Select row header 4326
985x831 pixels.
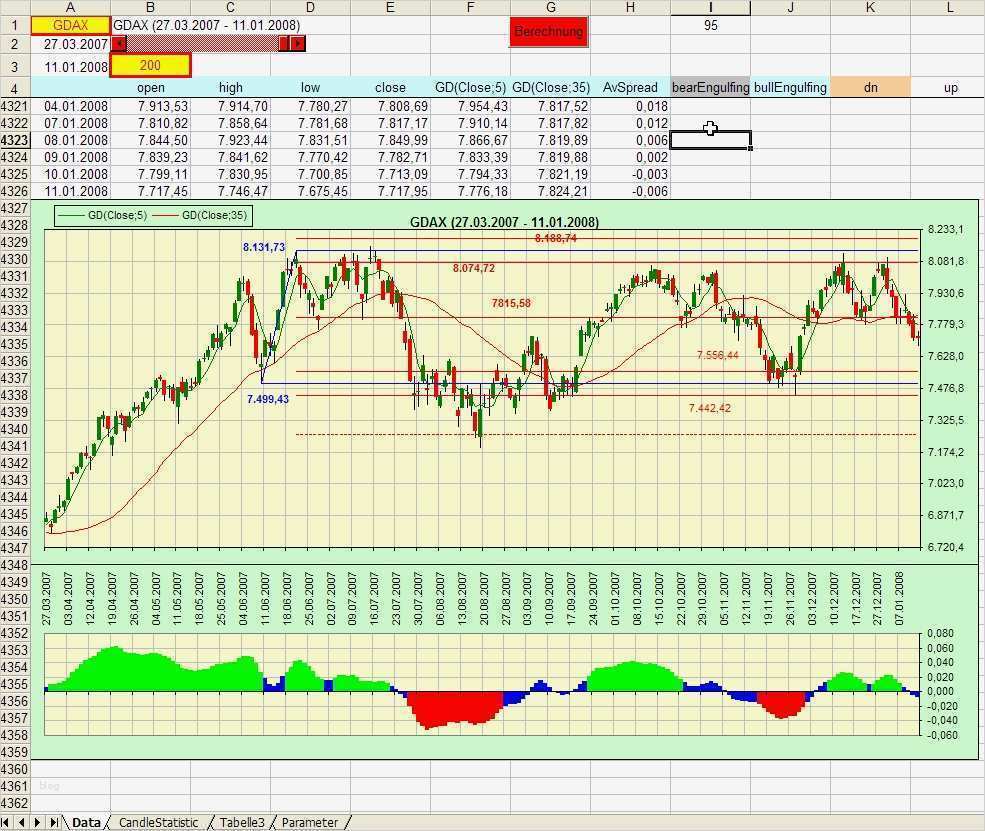14,191
